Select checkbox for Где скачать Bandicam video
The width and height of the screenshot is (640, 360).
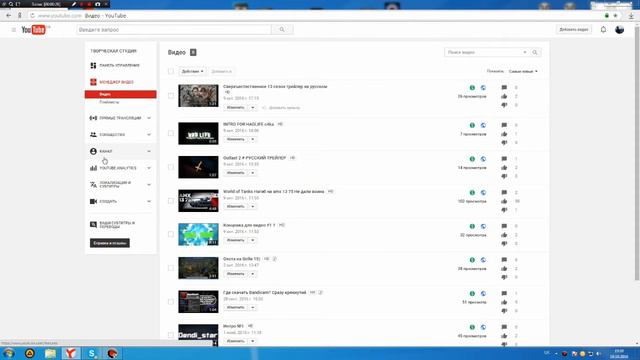[171, 302]
